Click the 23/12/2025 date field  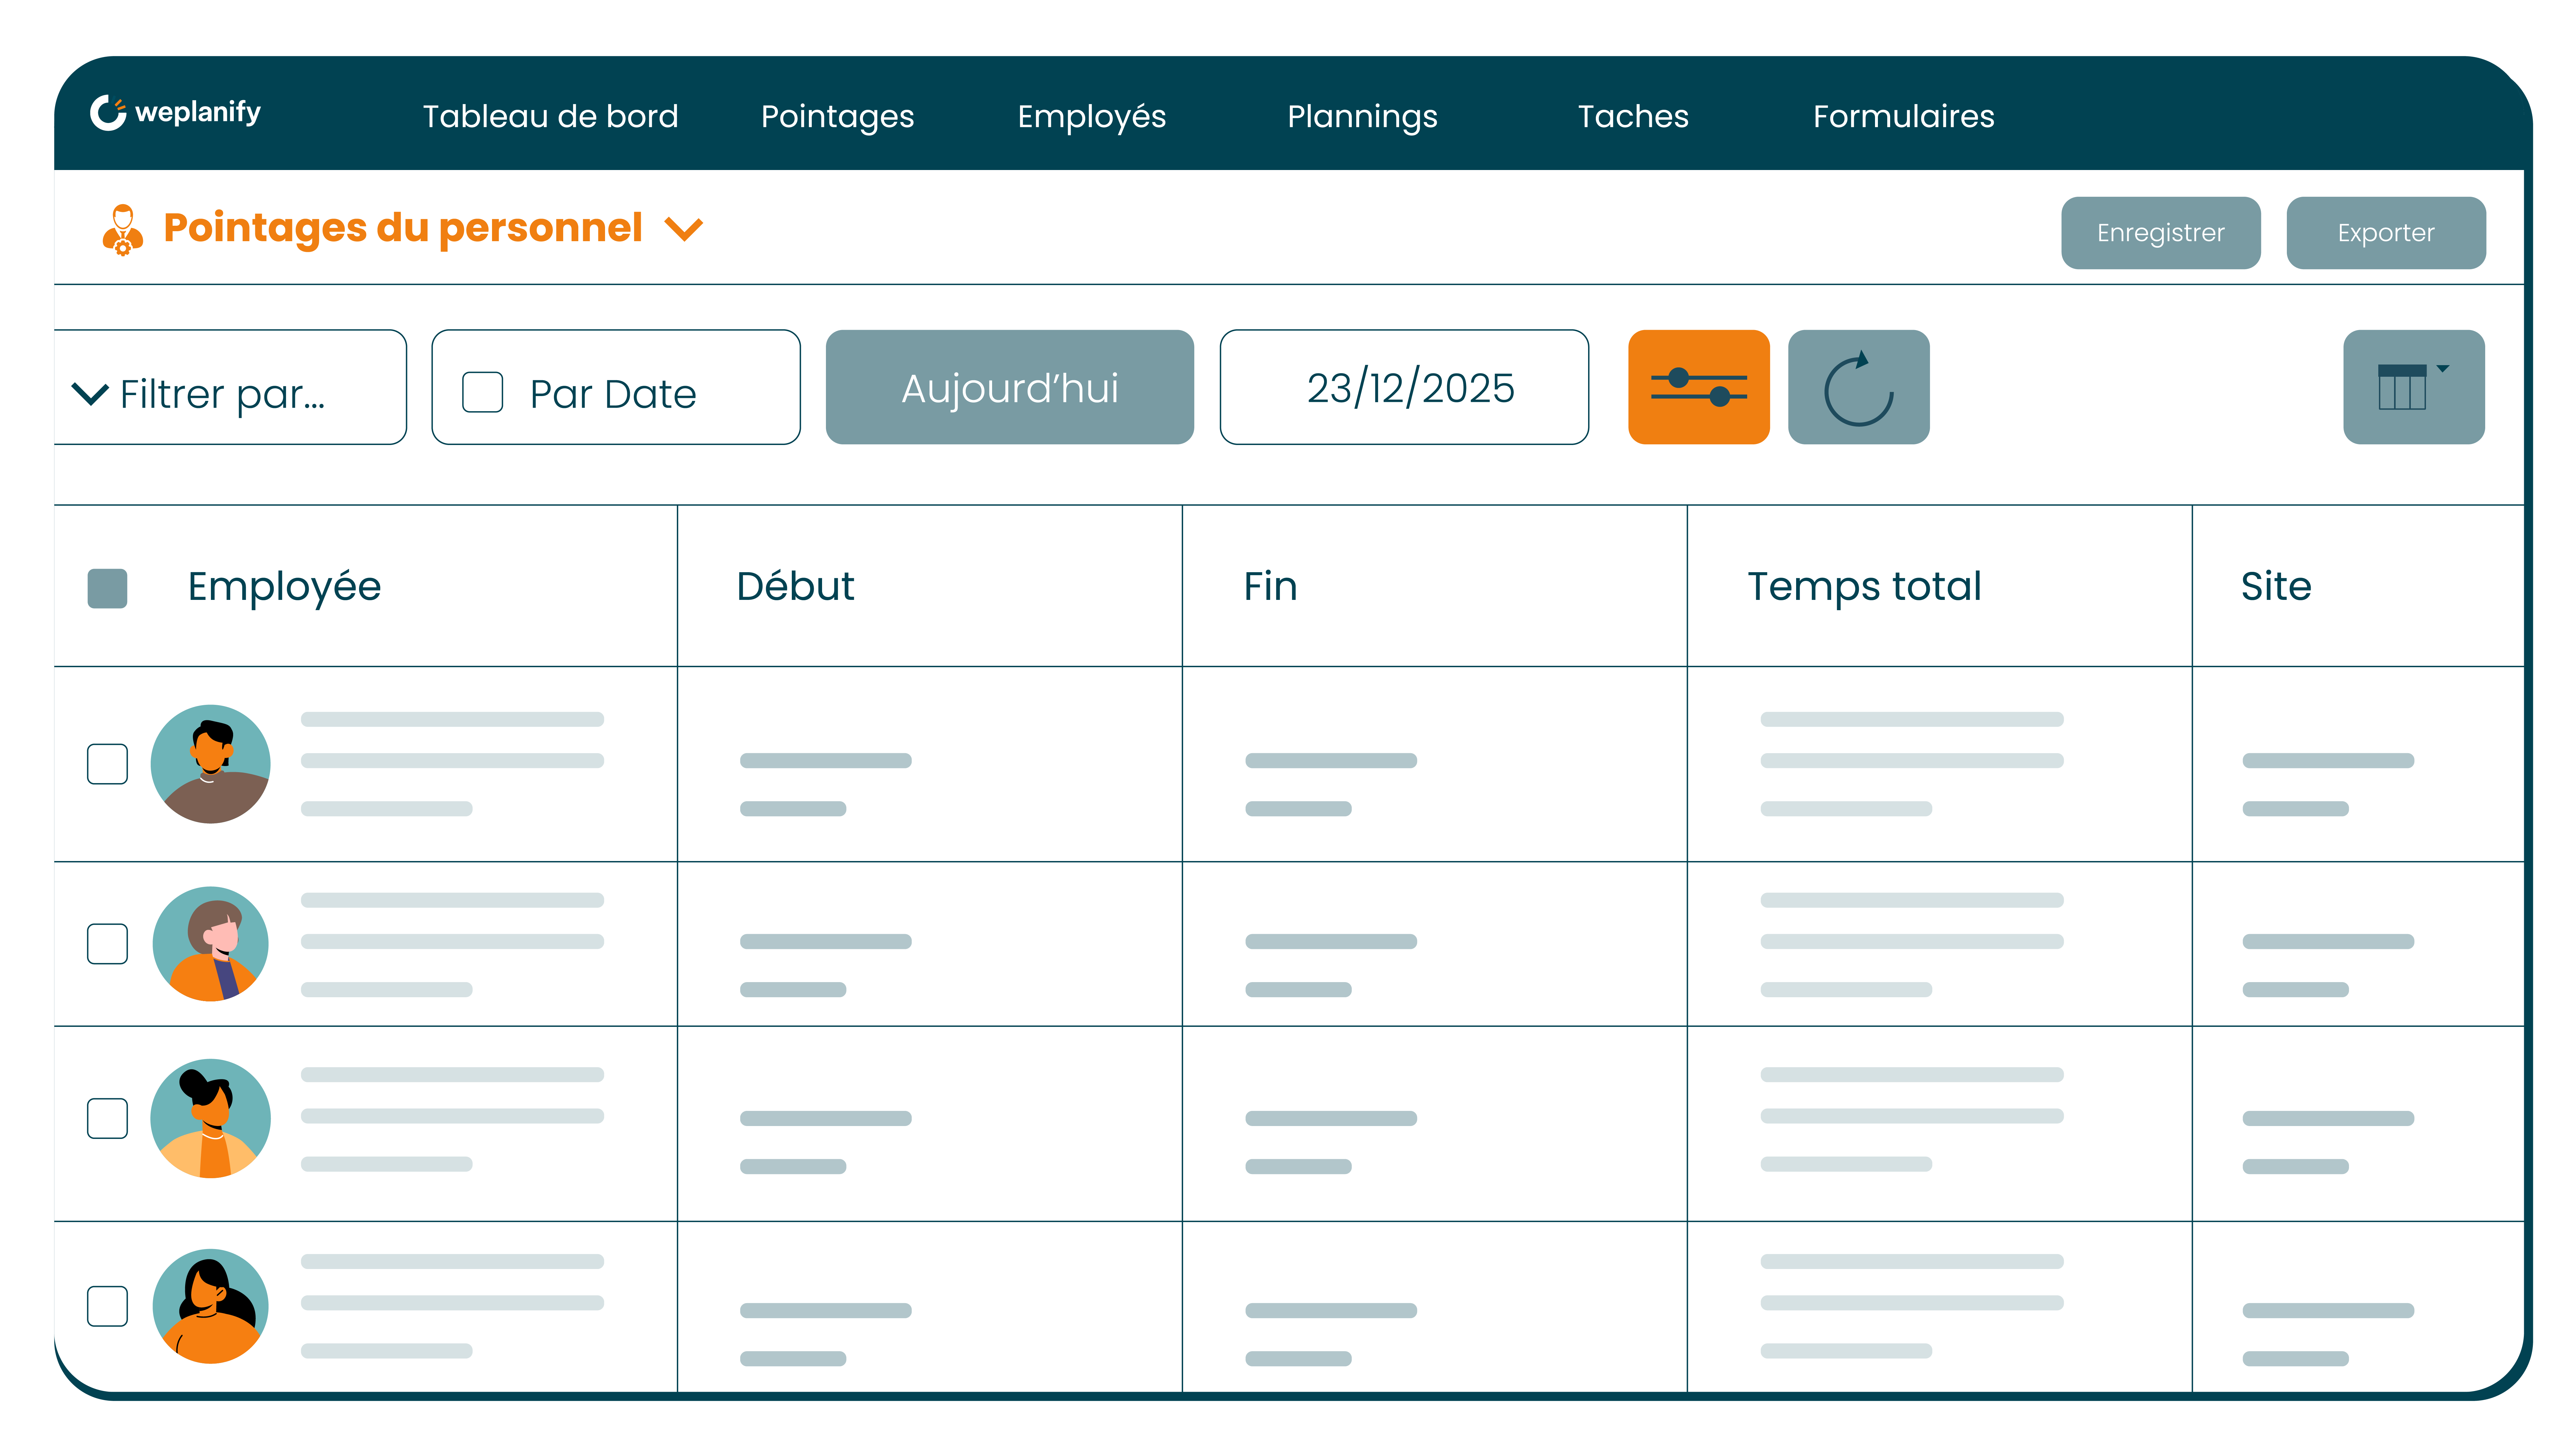click(1404, 387)
